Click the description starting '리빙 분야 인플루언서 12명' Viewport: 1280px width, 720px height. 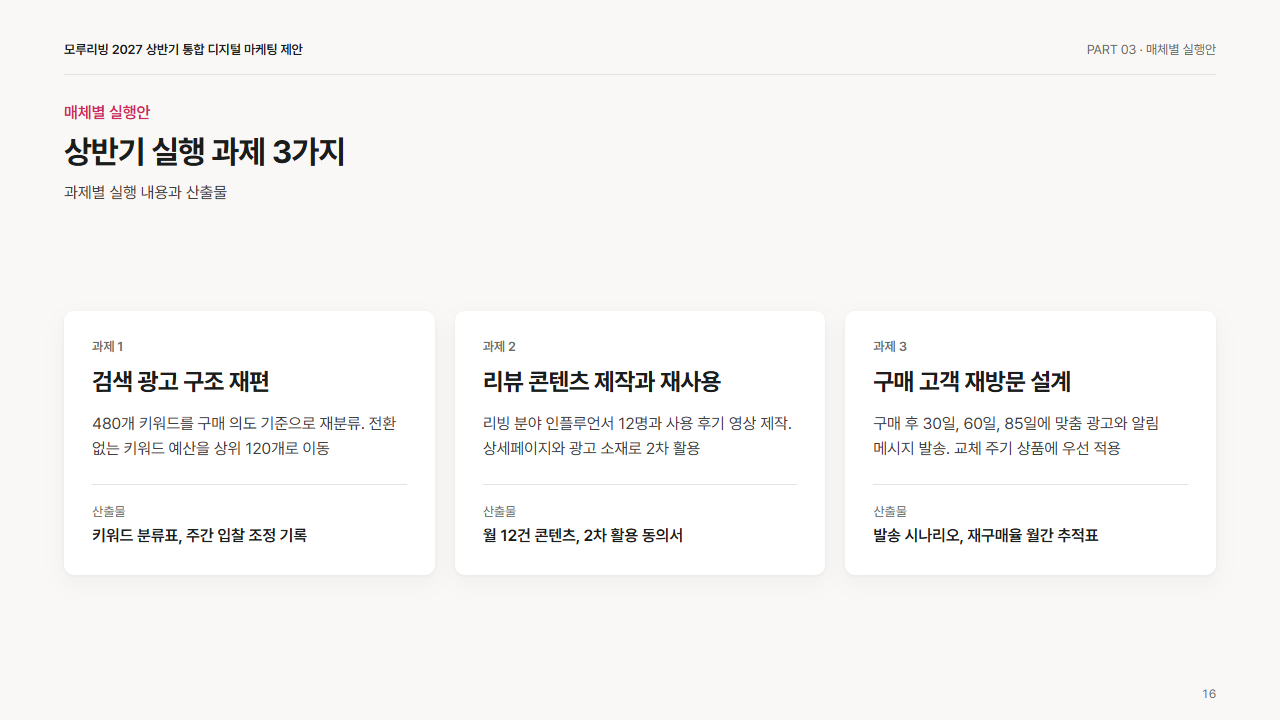coord(637,435)
